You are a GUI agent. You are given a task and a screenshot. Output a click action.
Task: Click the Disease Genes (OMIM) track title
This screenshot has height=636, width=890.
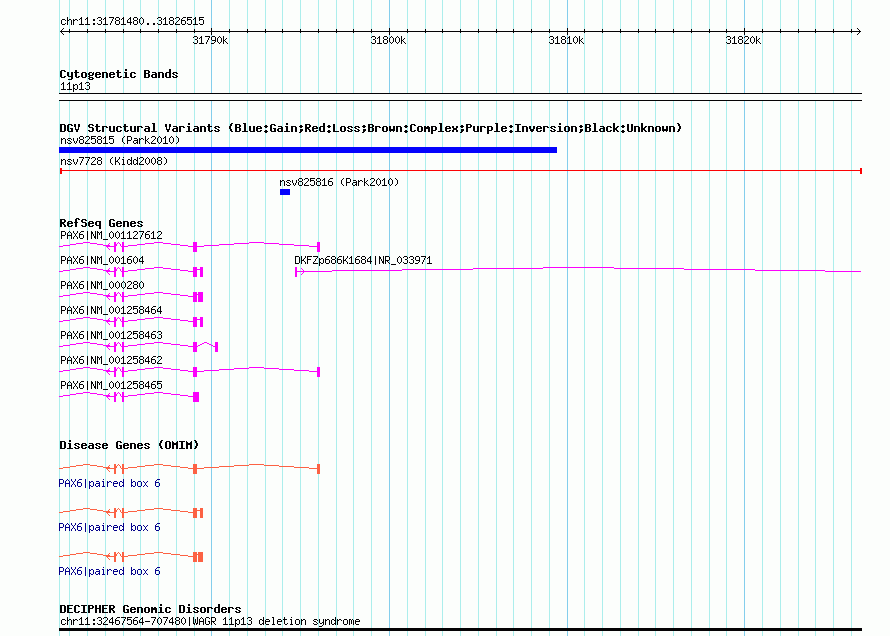point(129,445)
